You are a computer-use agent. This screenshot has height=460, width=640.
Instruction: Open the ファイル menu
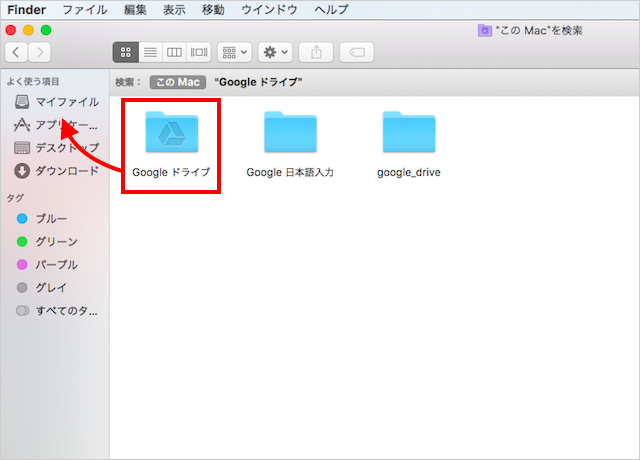(85, 9)
